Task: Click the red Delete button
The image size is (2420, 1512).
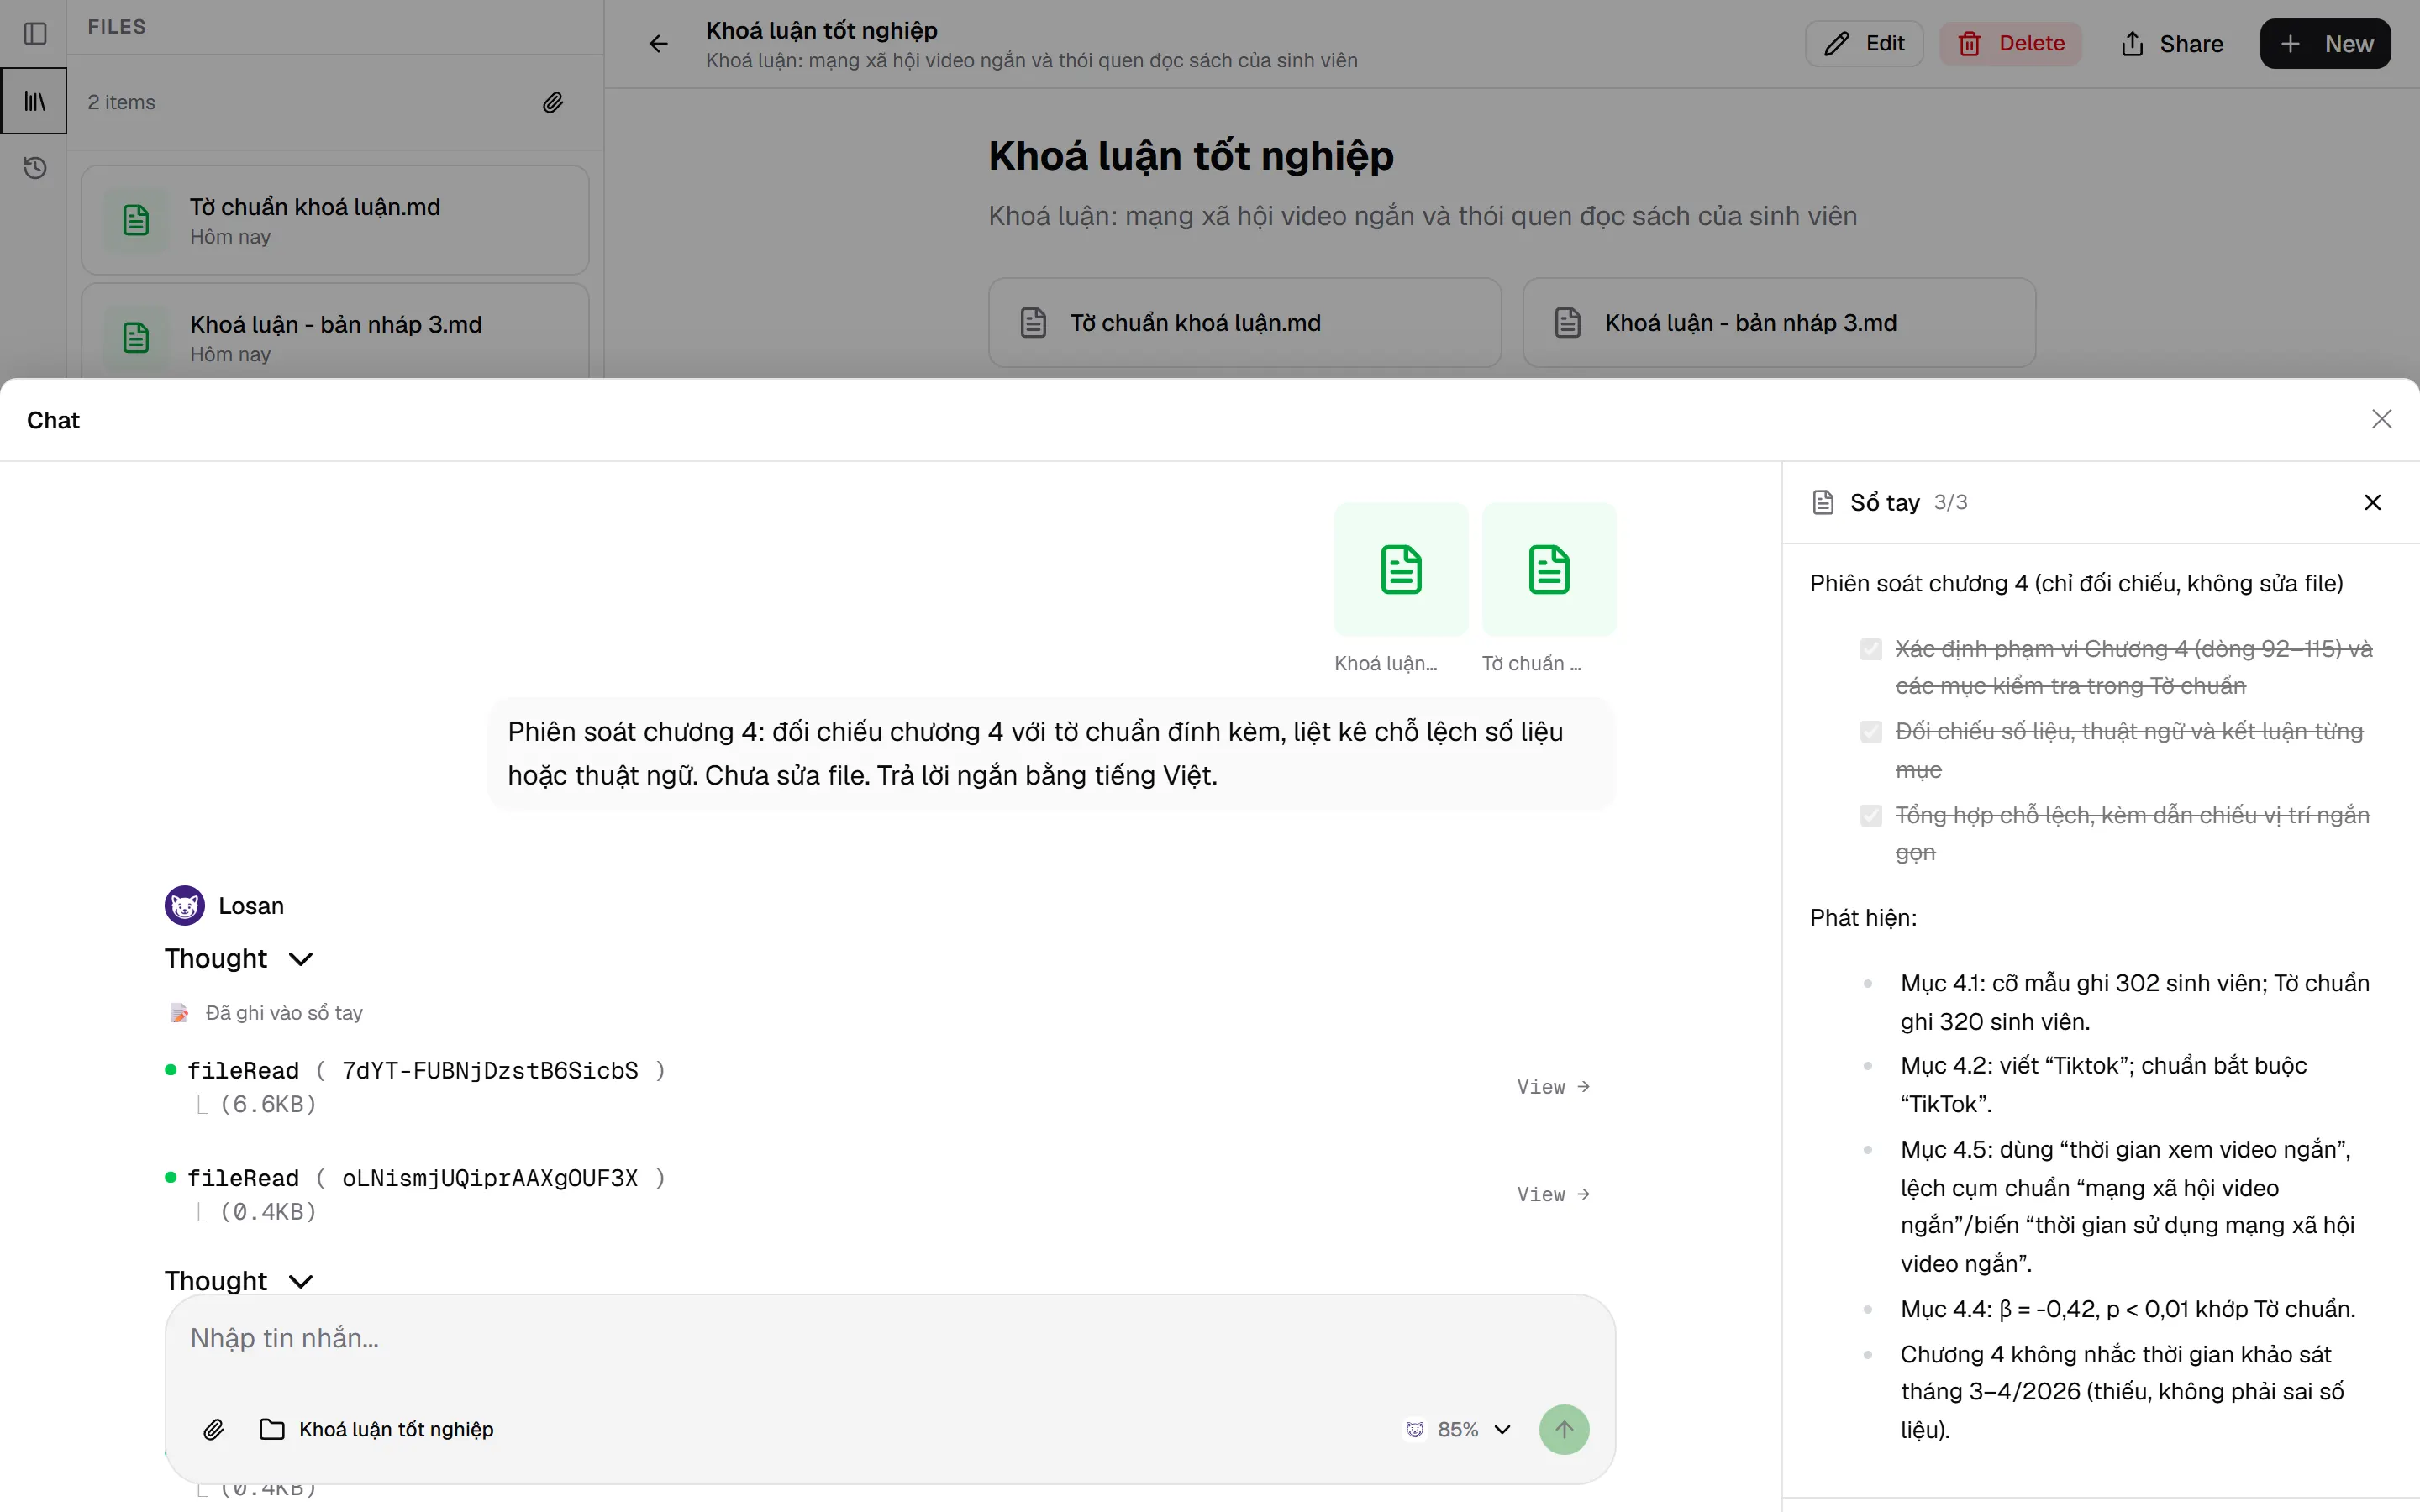Action: pyautogui.click(x=2011, y=44)
